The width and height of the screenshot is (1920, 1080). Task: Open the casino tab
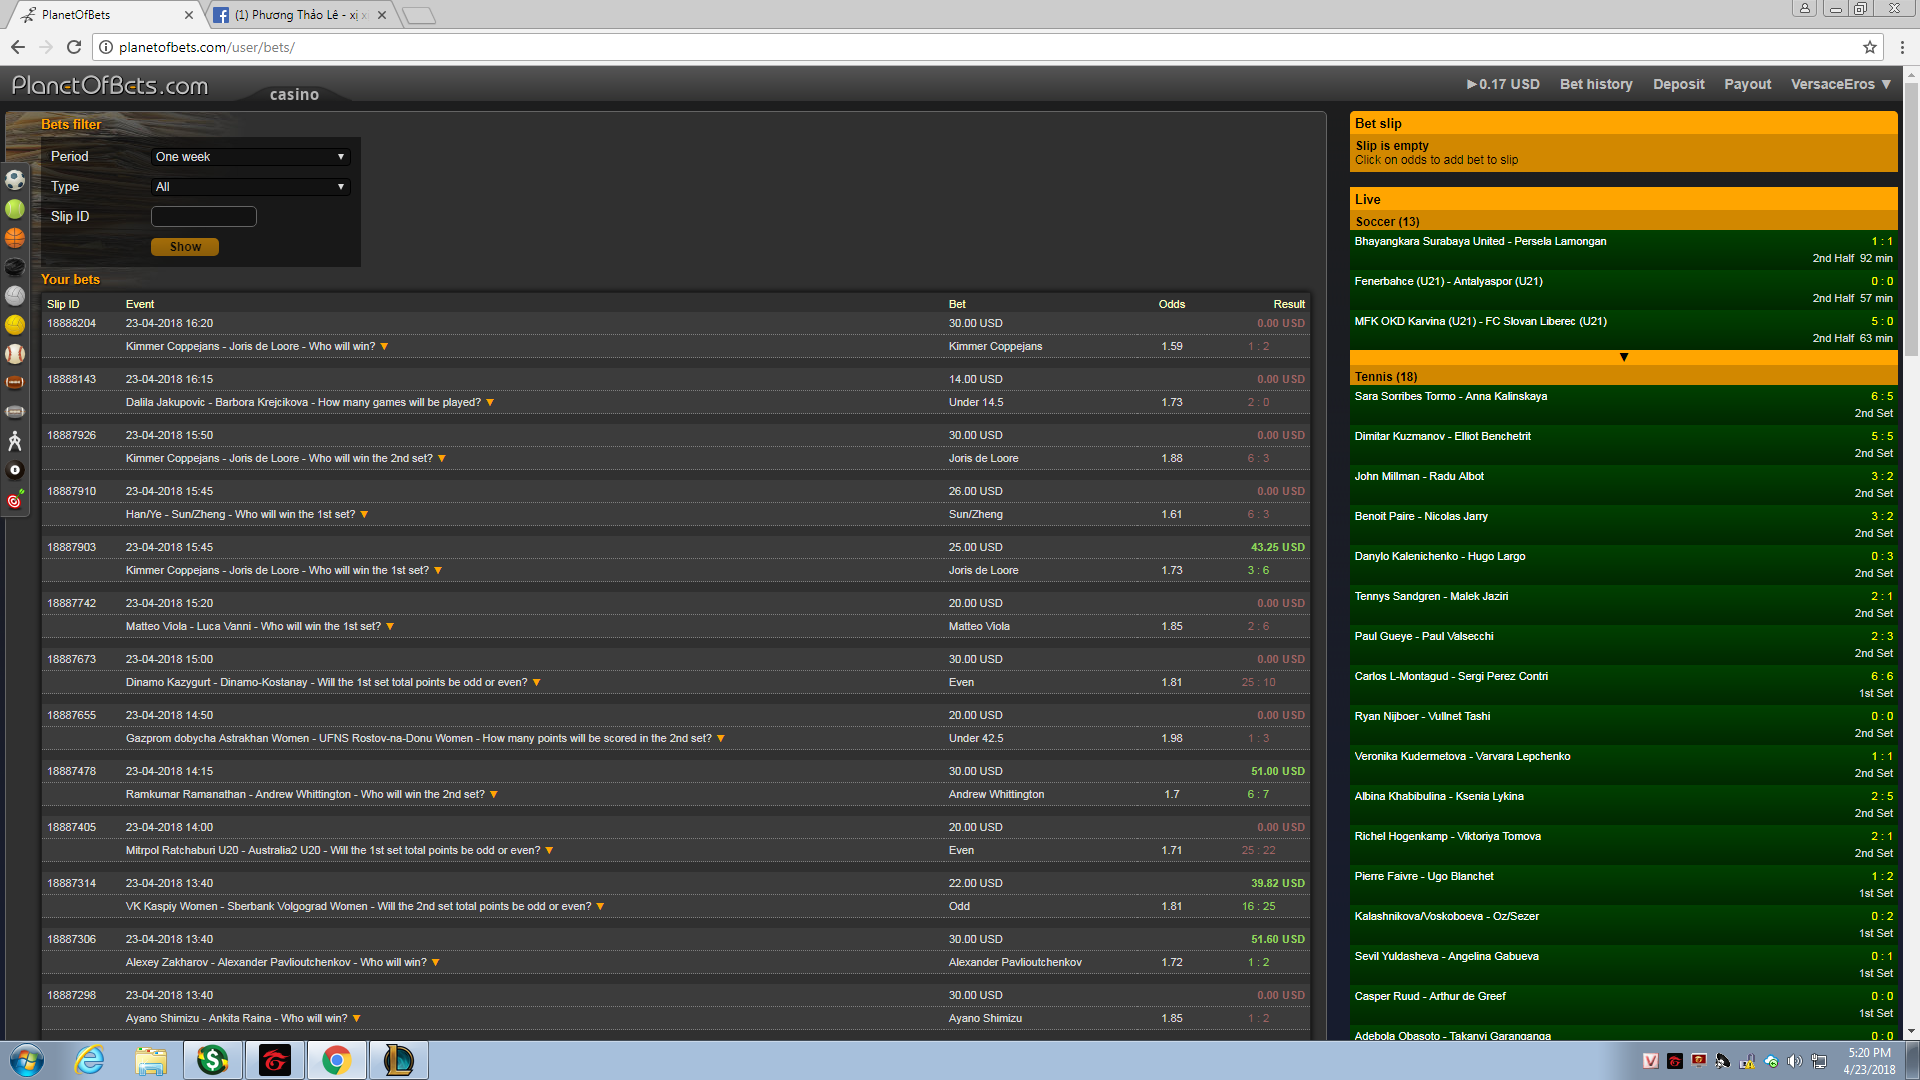point(294,94)
